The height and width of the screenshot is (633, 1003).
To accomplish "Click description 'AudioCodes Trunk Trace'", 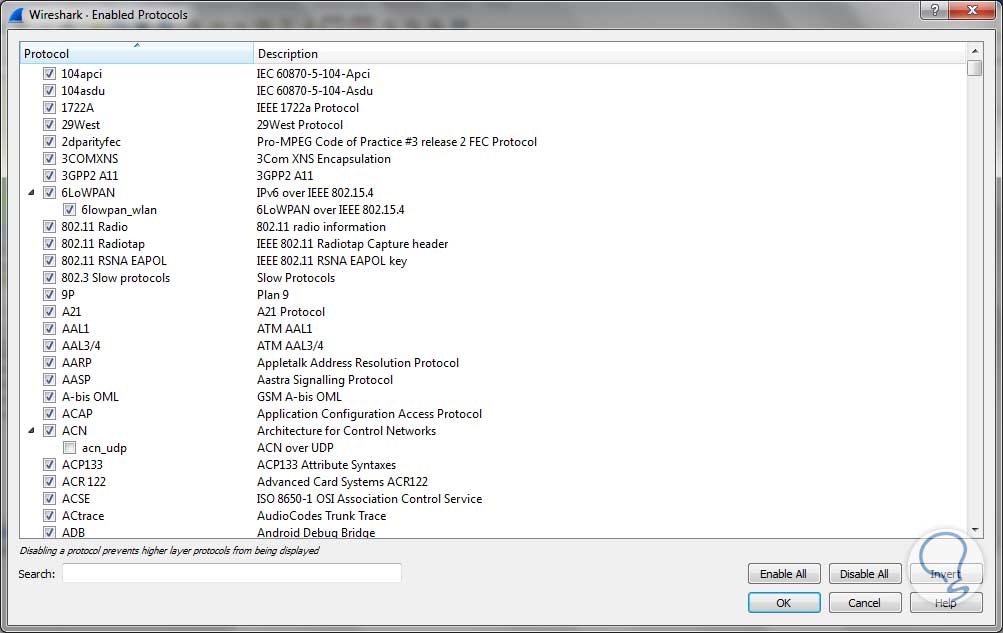I will click(x=321, y=515).
